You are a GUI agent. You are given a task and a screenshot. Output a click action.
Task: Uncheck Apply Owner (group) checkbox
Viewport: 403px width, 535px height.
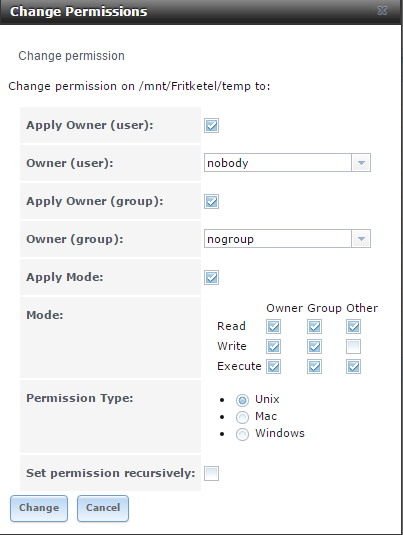click(212, 201)
